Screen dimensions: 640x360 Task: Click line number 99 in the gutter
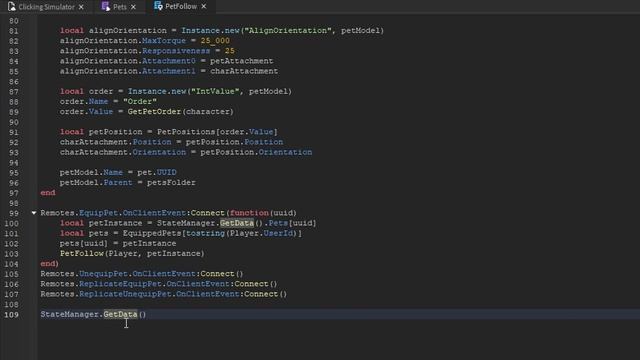(x=13, y=213)
